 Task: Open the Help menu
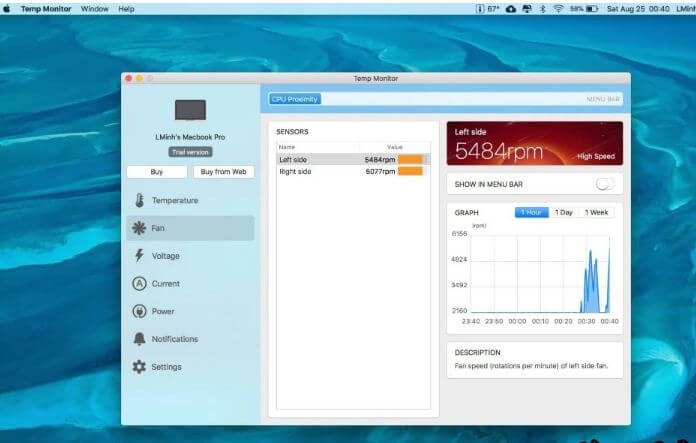click(126, 8)
